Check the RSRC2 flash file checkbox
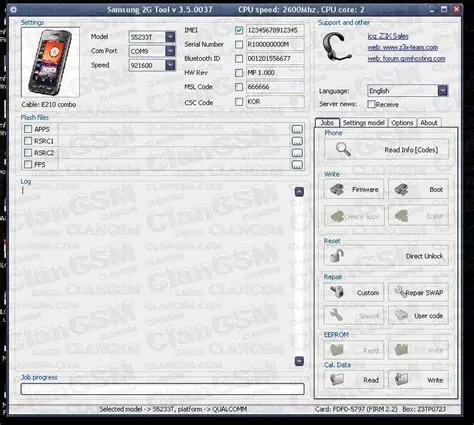Viewport: 474px width, 425px height. pos(28,153)
